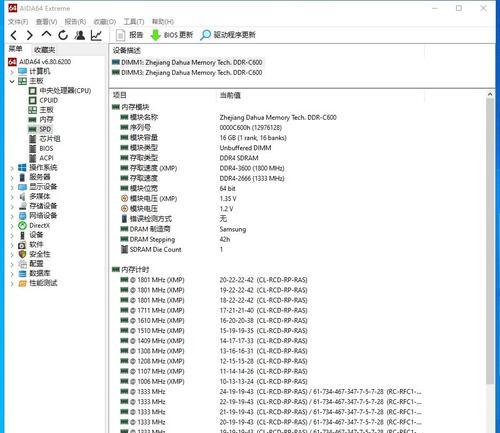Screen dimensions: 500x433
Task: Click the 配置 configuration icon
Action: 22,264
